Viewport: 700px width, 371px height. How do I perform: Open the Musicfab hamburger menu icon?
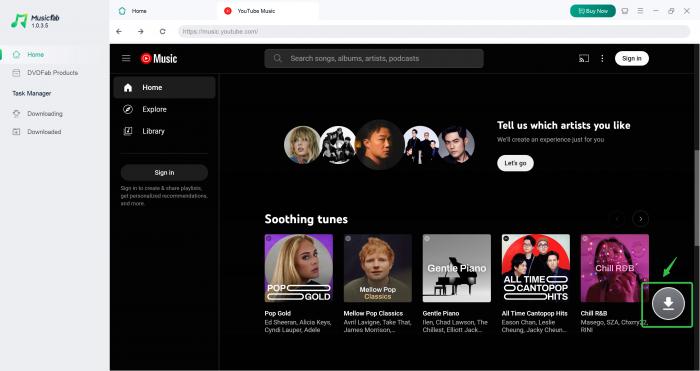point(640,11)
